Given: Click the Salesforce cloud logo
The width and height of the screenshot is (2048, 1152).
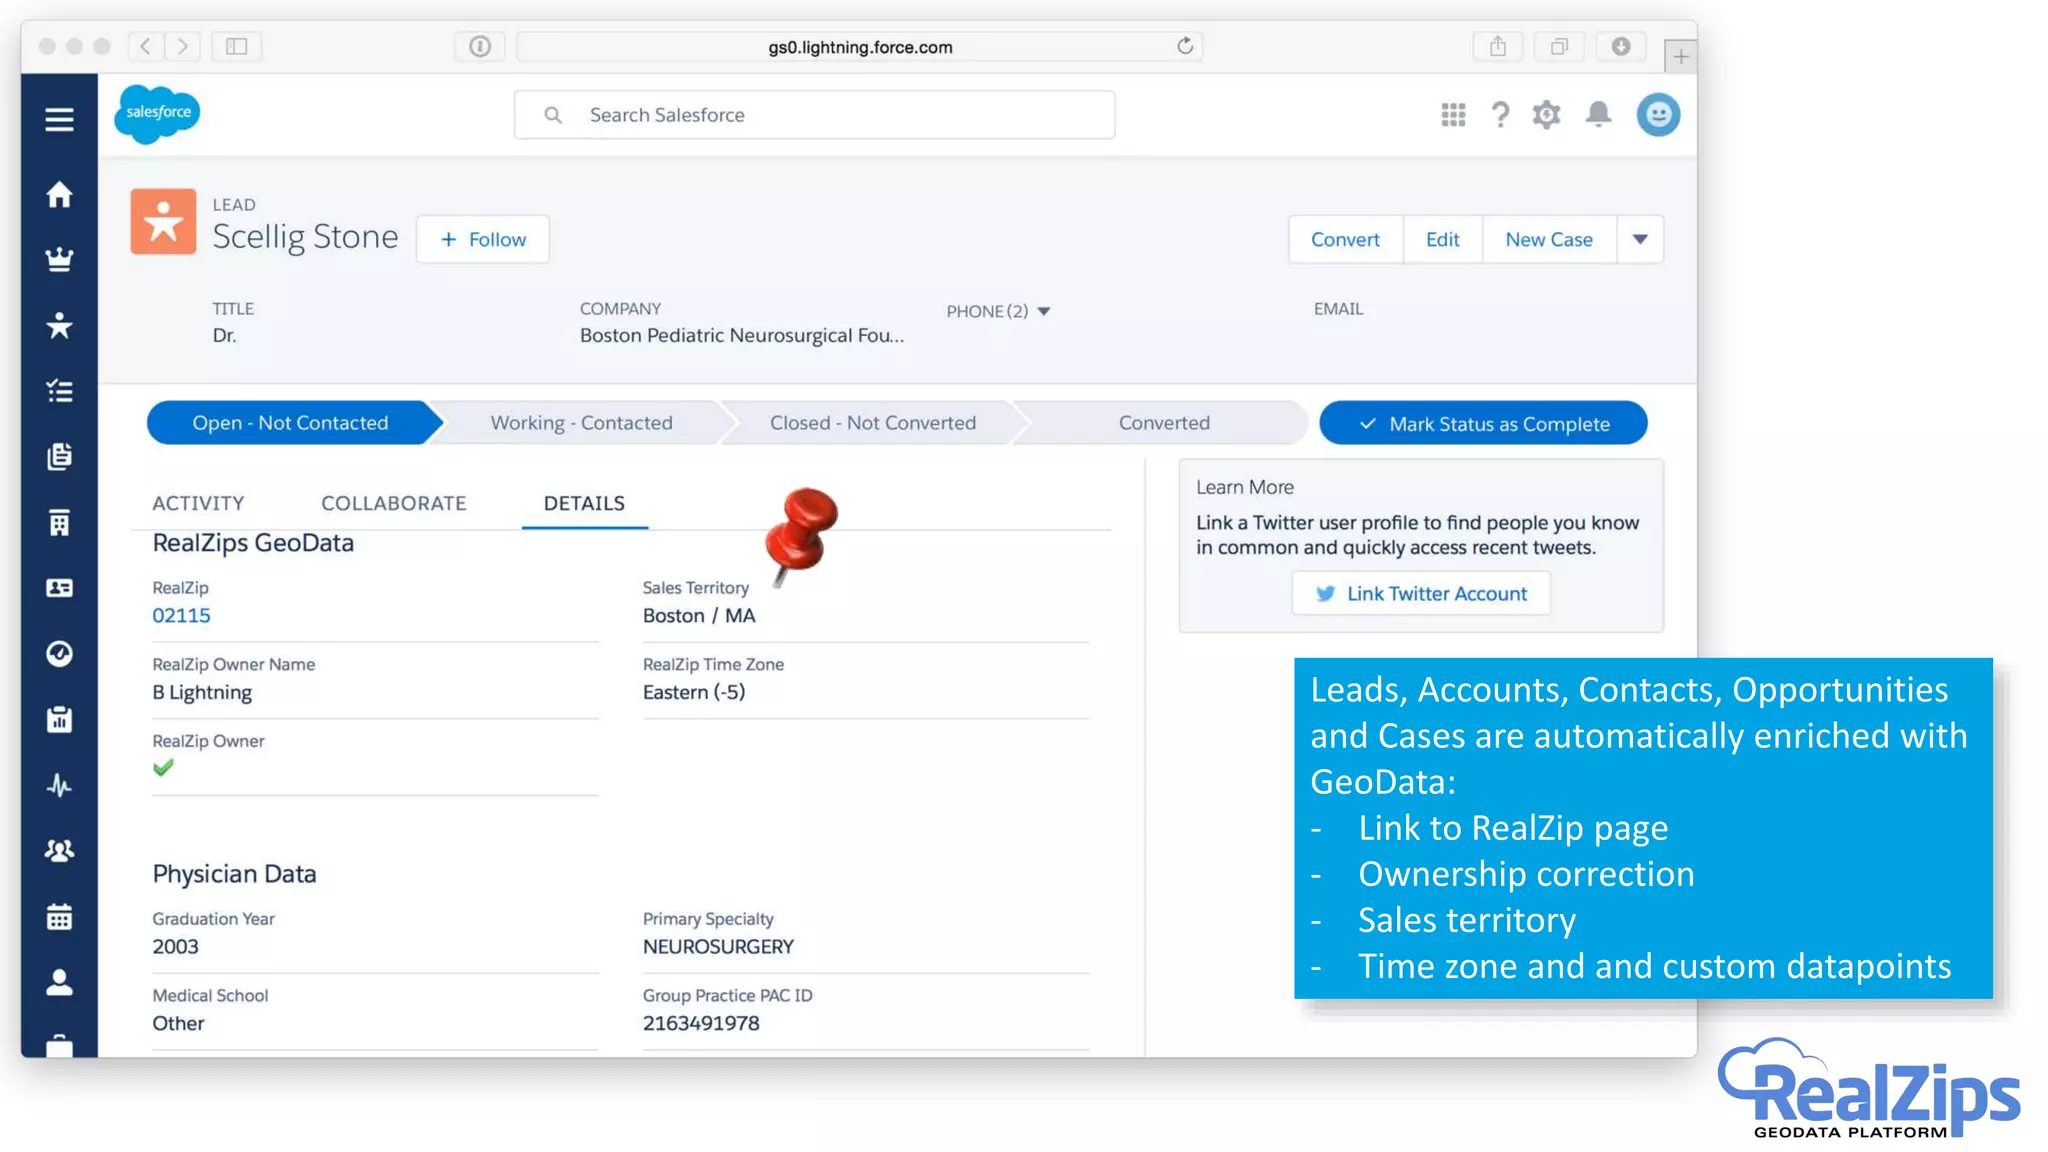Looking at the screenshot, I should pyautogui.click(x=157, y=114).
